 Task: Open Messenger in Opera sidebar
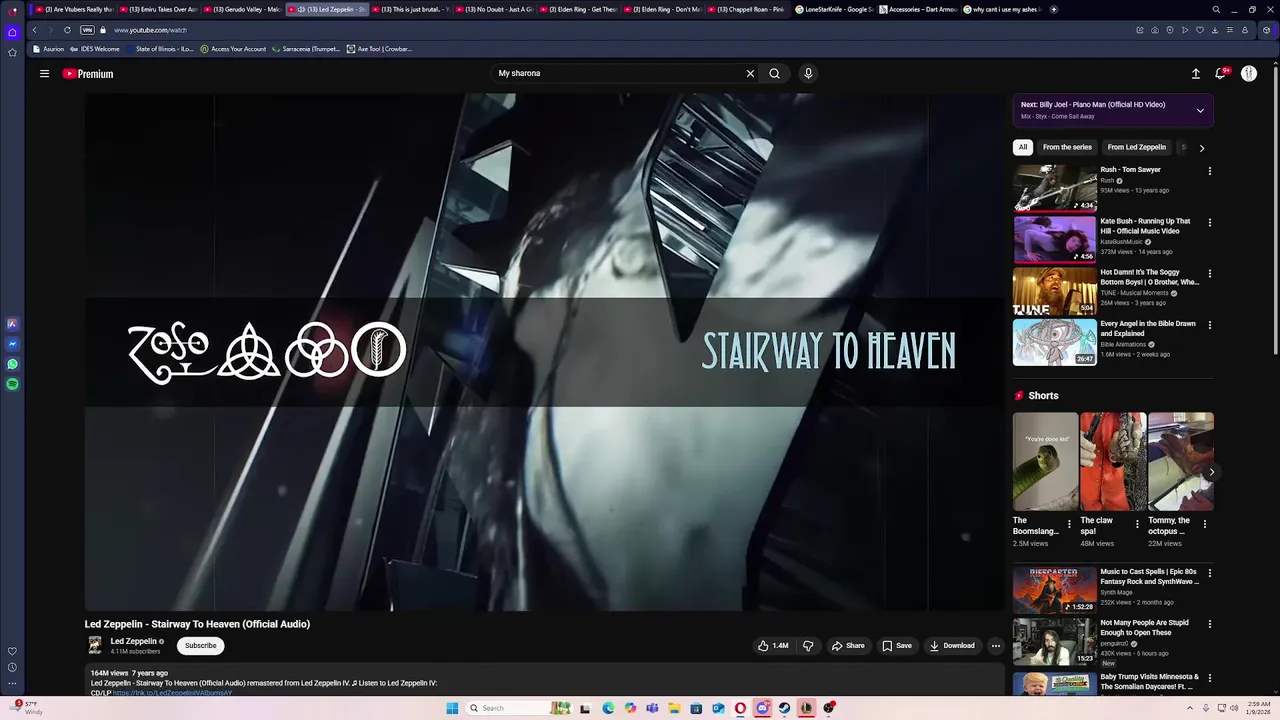(x=12, y=344)
